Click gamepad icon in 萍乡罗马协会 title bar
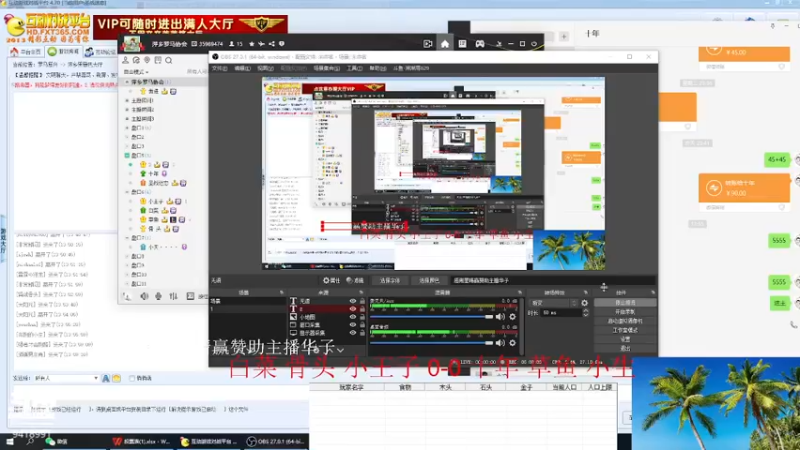The image size is (800, 450). coord(480,44)
